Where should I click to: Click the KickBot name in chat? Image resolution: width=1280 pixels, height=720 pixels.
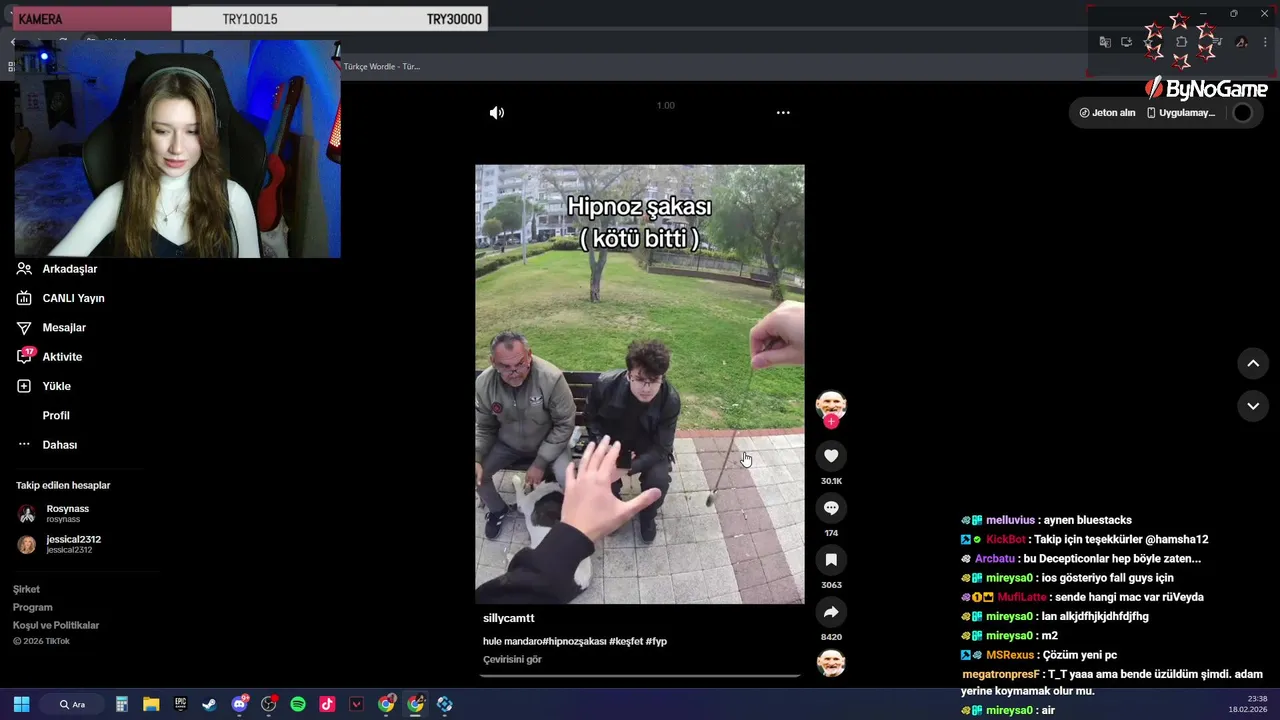[1006, 540]
